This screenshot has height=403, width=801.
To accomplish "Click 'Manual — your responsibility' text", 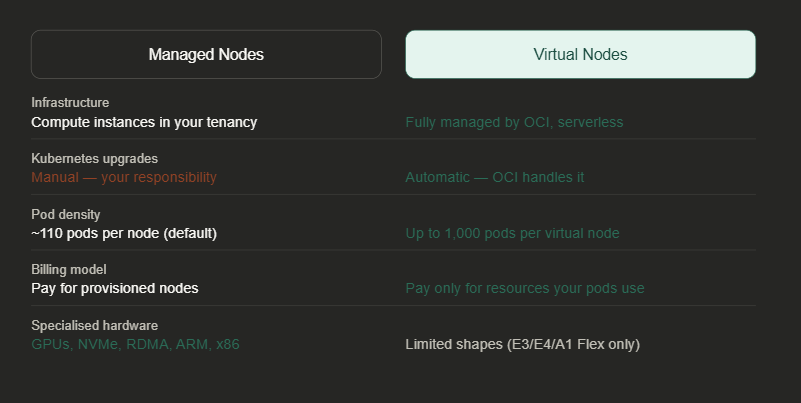I will tap(124, 177).
